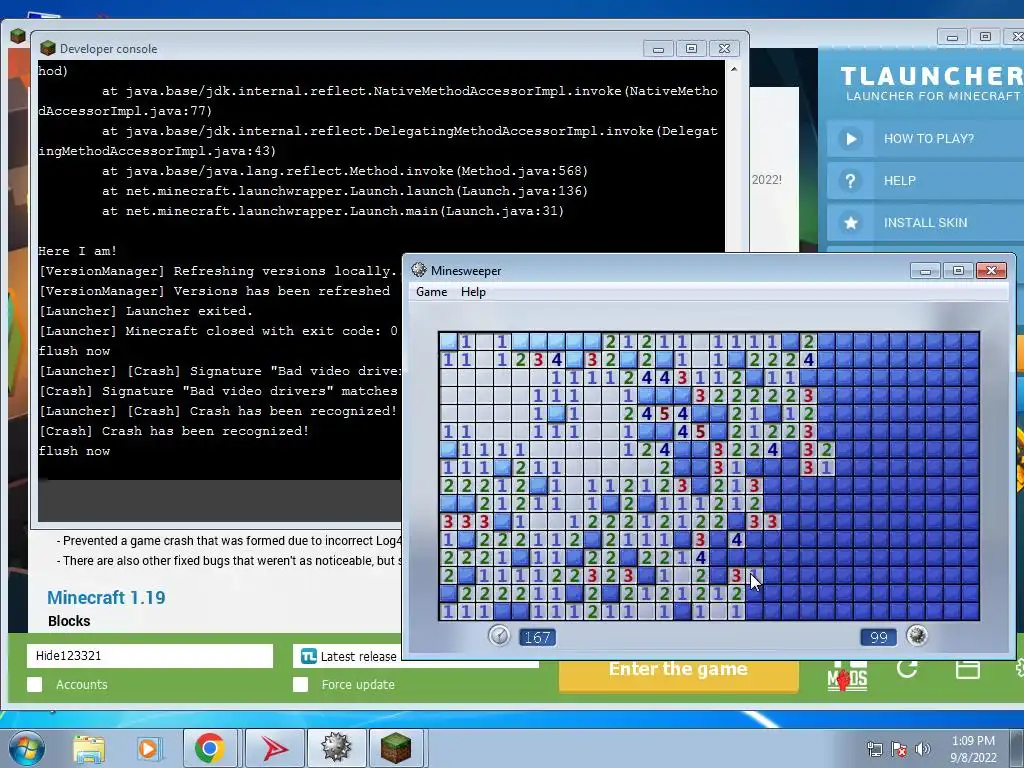The width and height of the screenshot is (1024, 768).
Task: Open Google Chrome from the taskbar
Action: pos(209,748)
